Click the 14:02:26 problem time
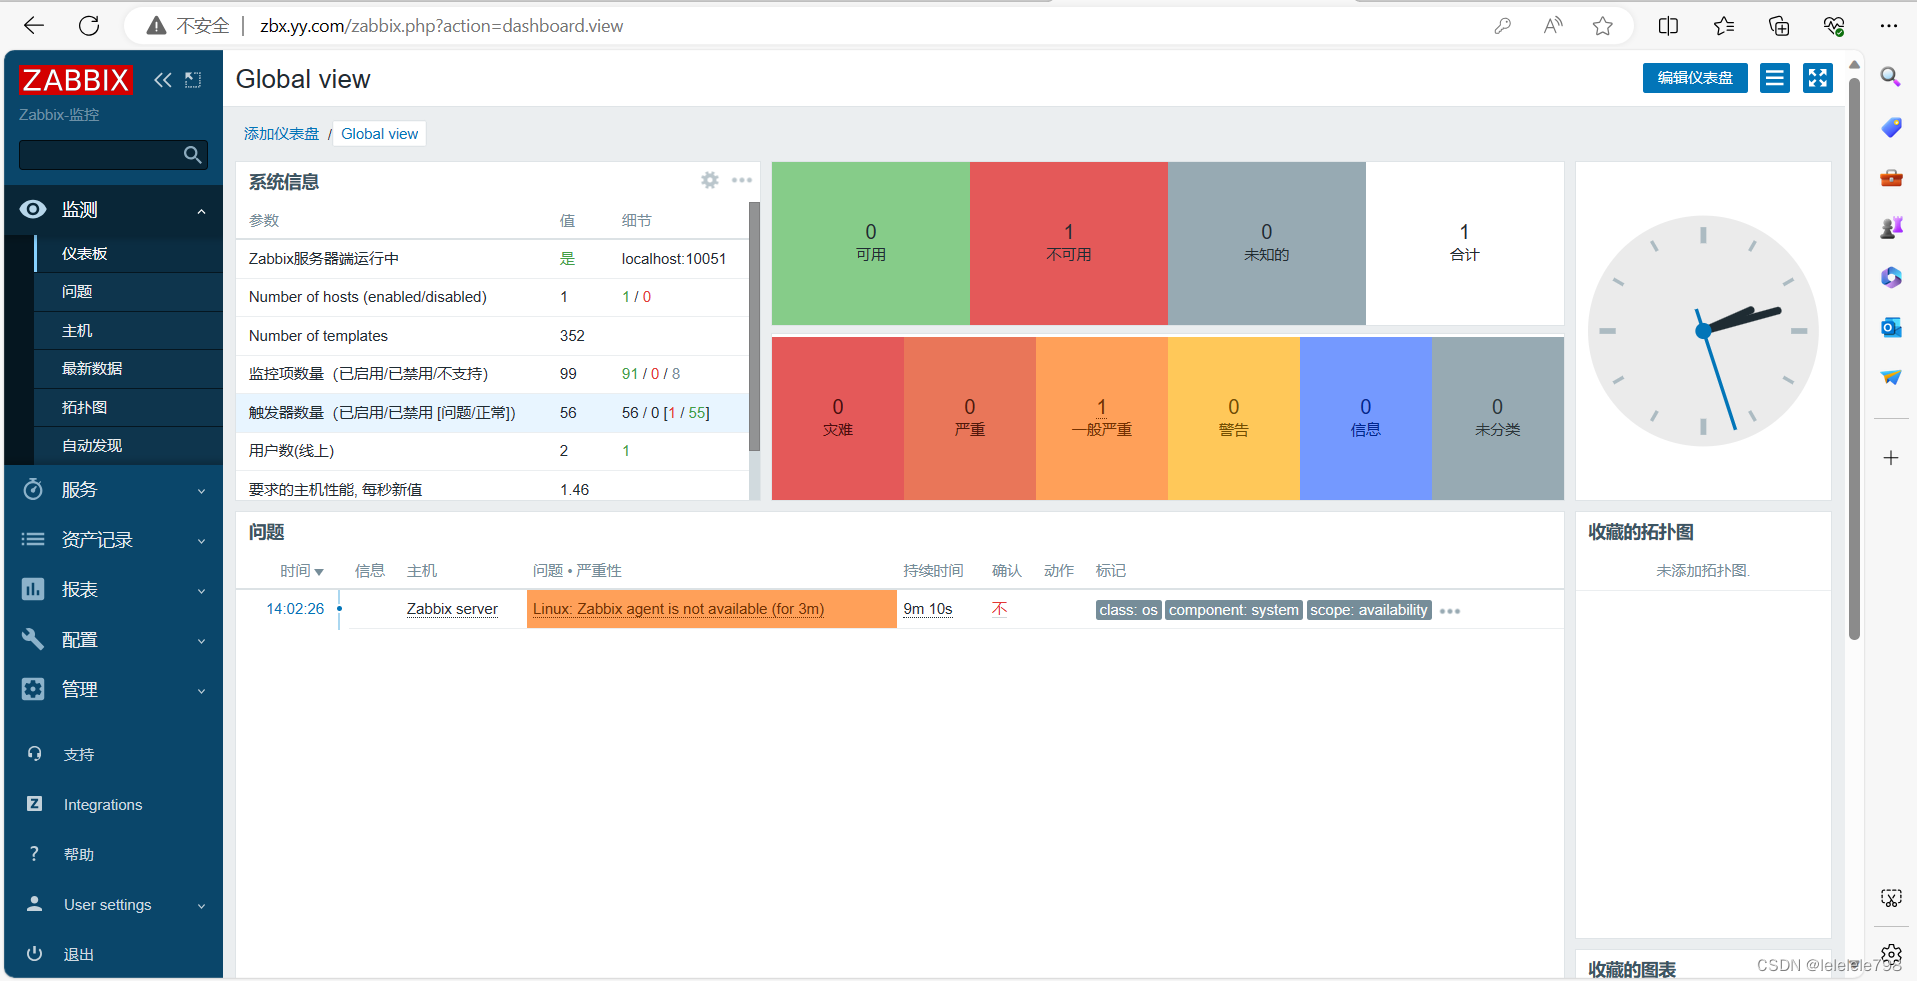This screenshot has width=1917, height=981. (295, 609)
